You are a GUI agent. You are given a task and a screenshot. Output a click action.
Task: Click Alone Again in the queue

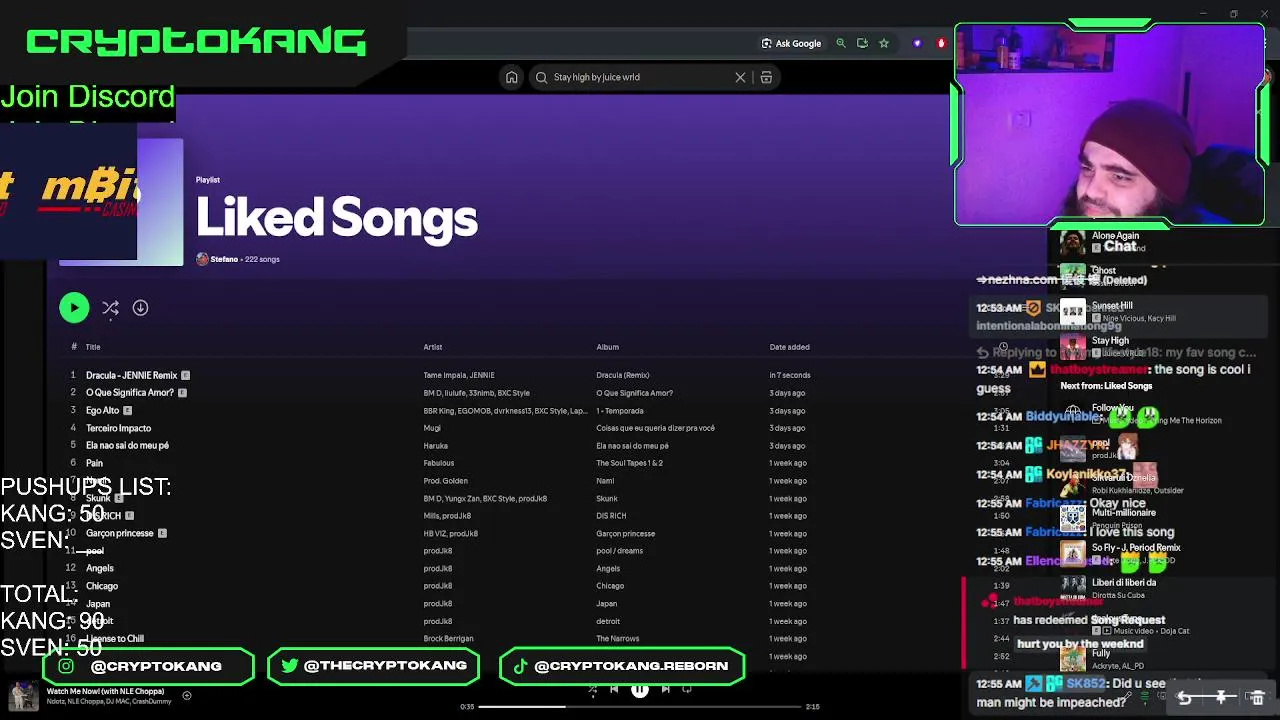point(1115,235)
